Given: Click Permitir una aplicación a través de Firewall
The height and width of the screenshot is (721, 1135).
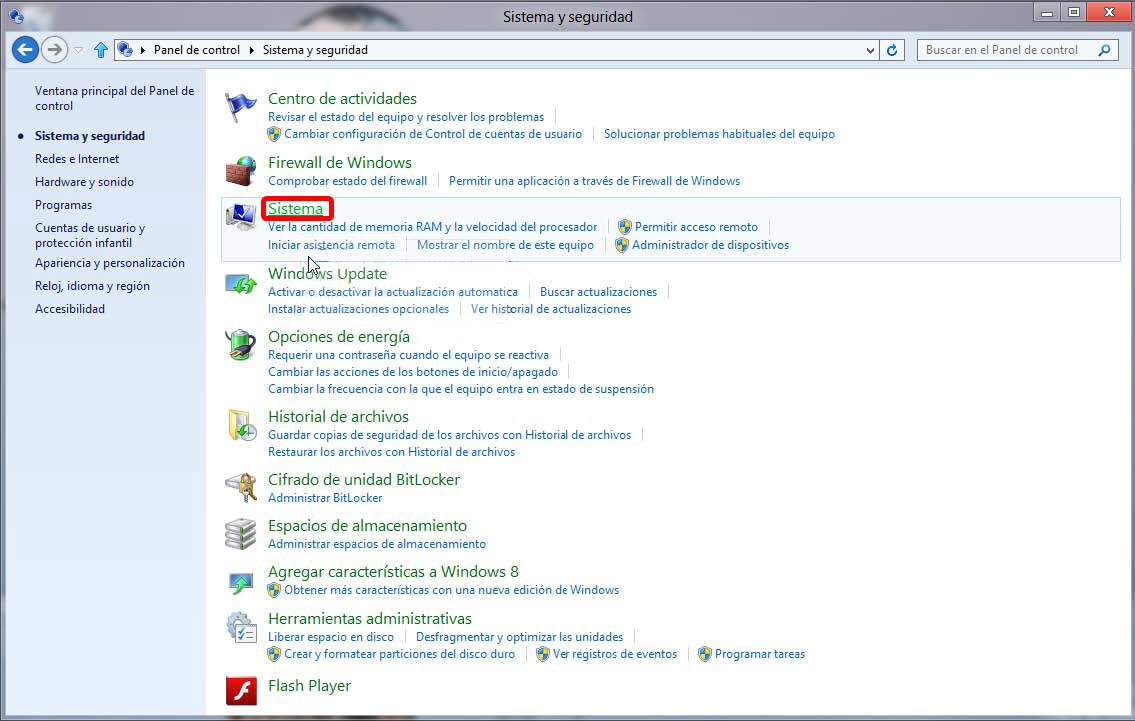Looking at the screenshot, I should [594, 181].
